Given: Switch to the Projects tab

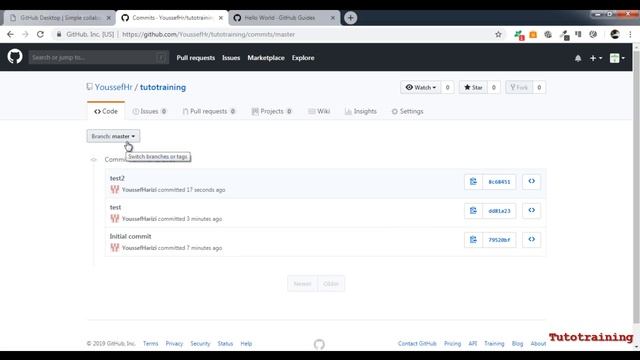Looking at the screenshot, I should pos(271,111).
